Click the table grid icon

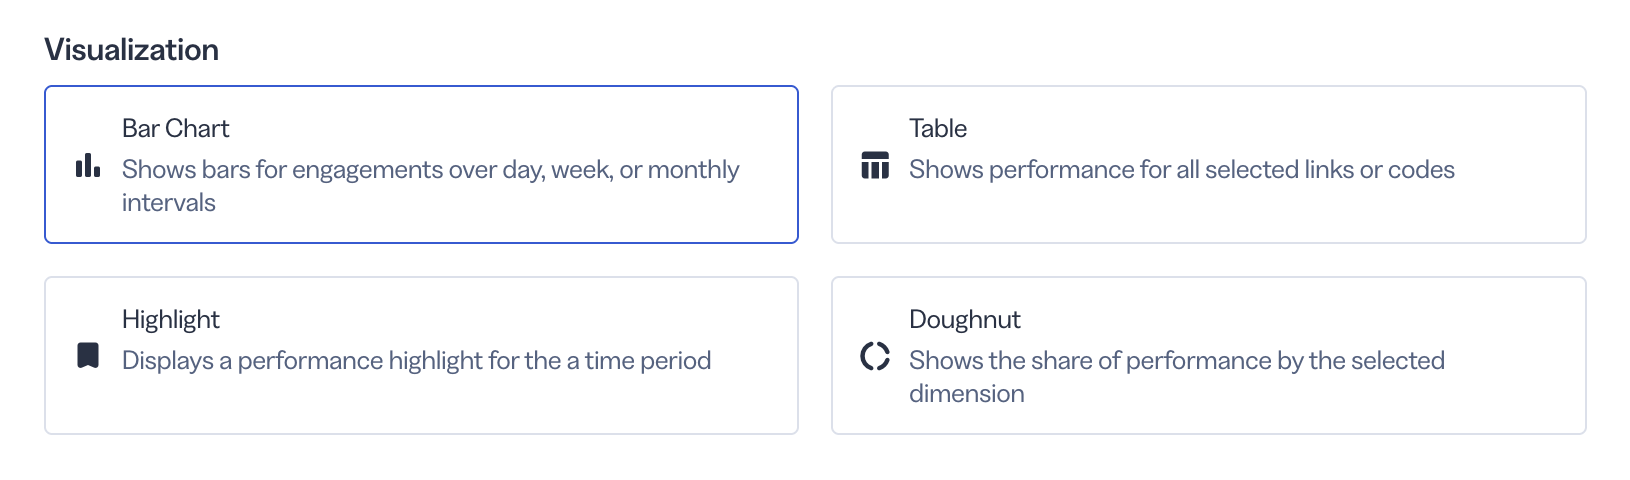coord(875,165)
